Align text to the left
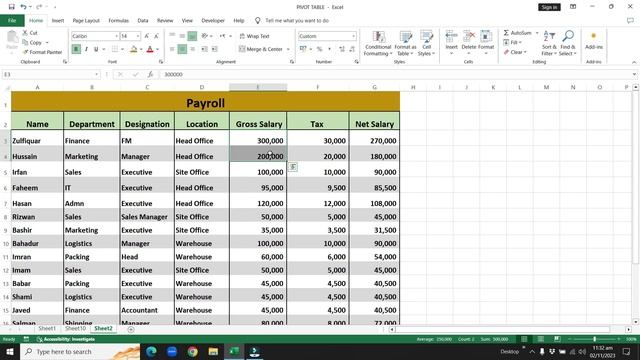Image resolution: width=640 pixels, height=360 pixels. [x=172, y=49]
